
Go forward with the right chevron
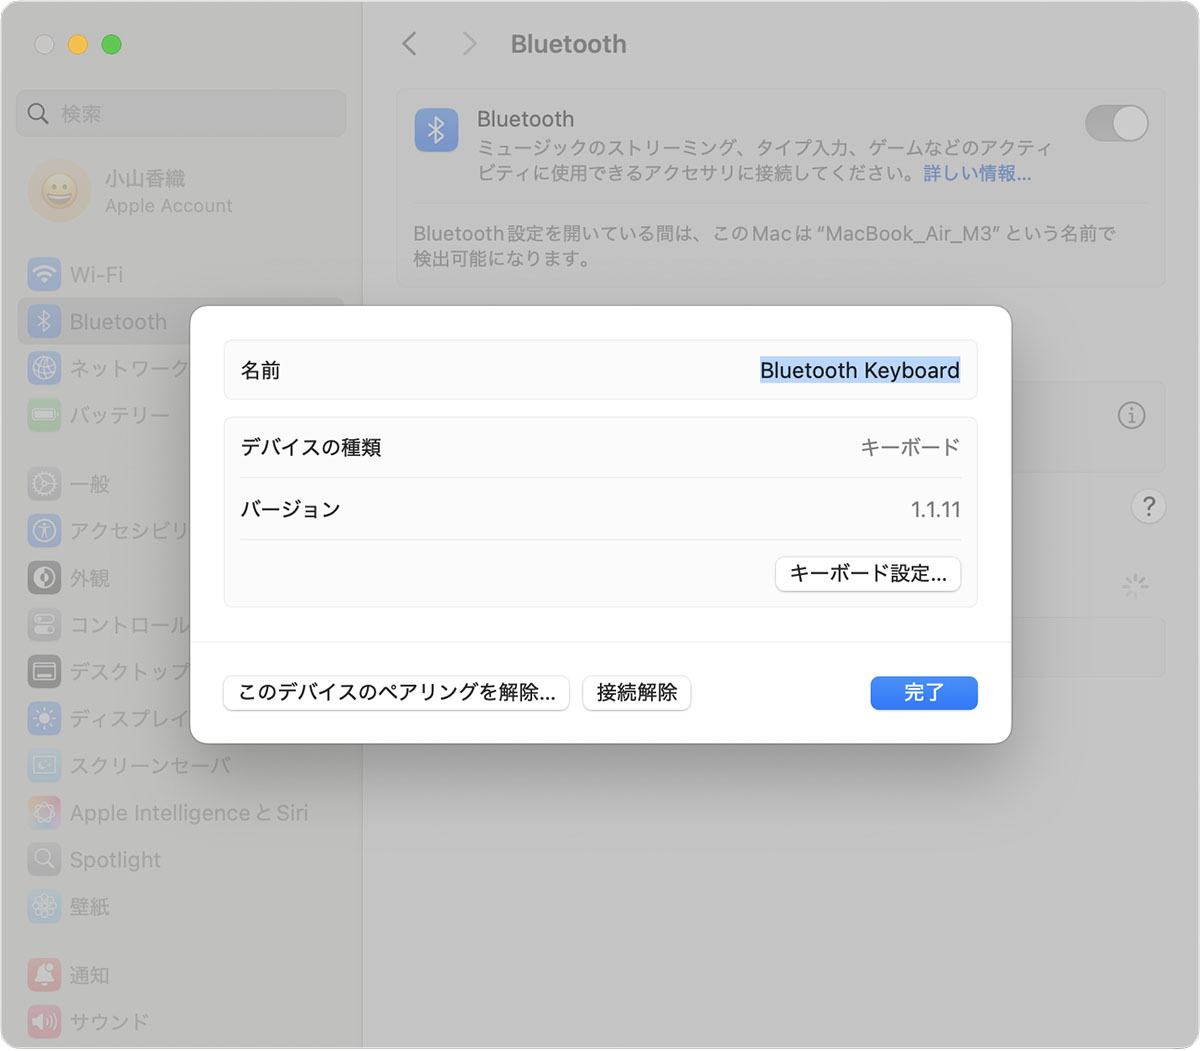[469, 44]
